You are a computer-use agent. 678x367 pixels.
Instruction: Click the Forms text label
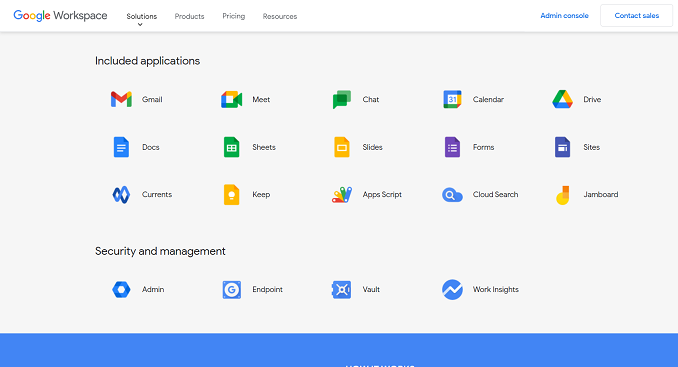[x=483, y=147]
